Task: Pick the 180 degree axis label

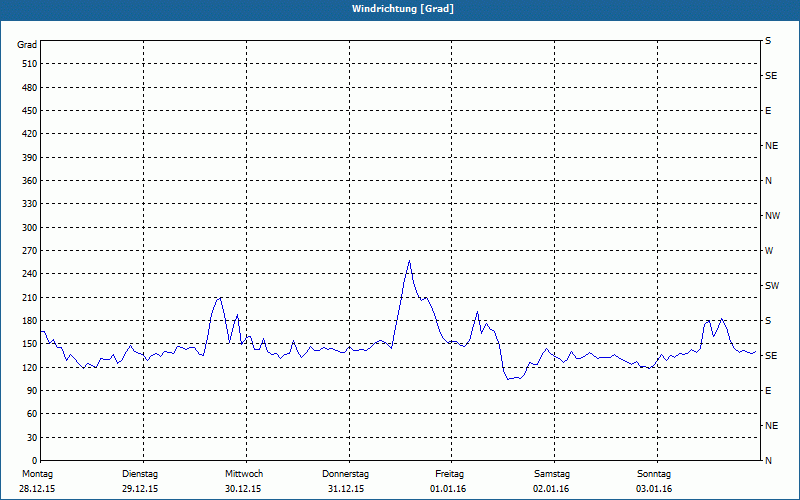Action: (x=30, y=320)
